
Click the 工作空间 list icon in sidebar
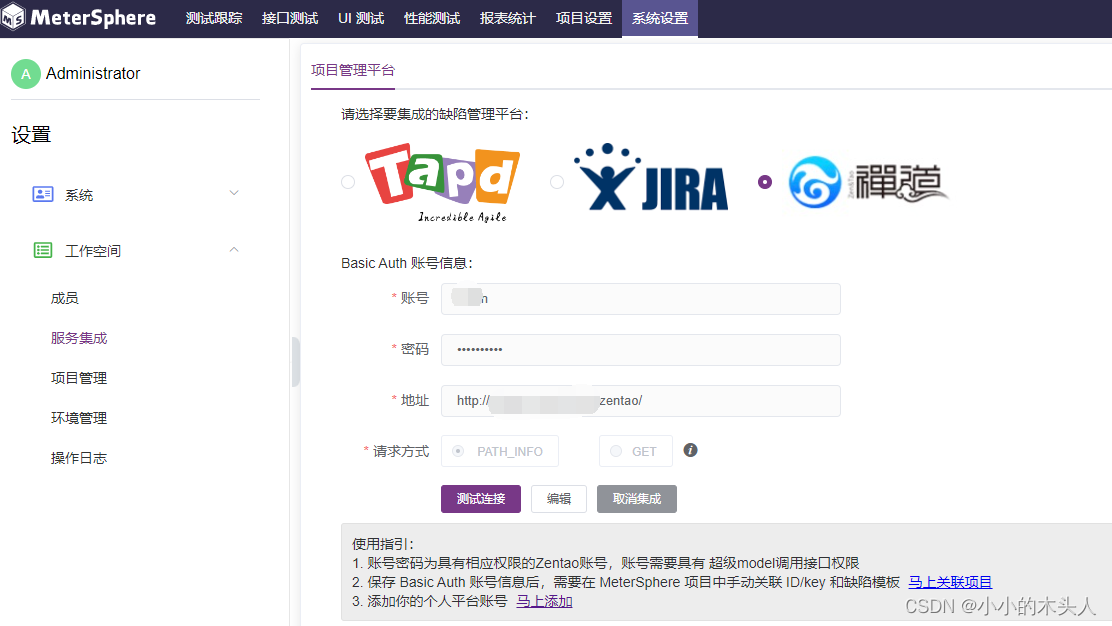pos(43,250)
